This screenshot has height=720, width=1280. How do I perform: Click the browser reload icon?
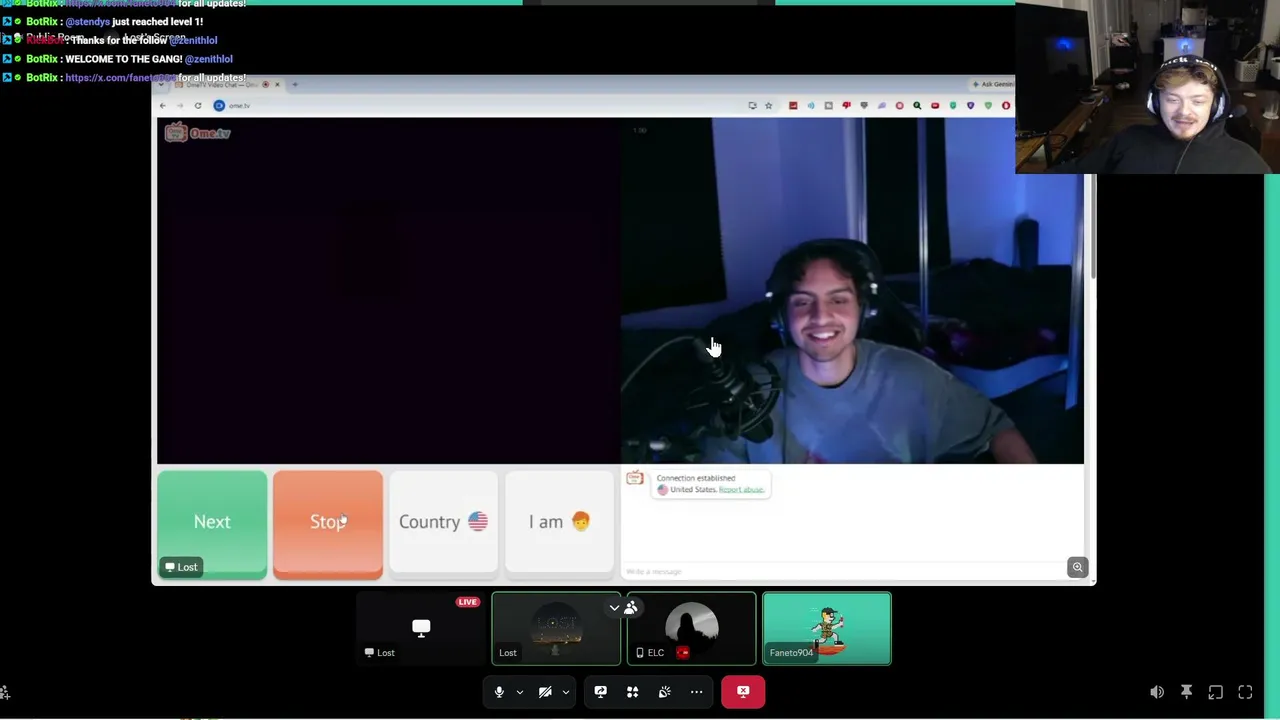[198, 106]
